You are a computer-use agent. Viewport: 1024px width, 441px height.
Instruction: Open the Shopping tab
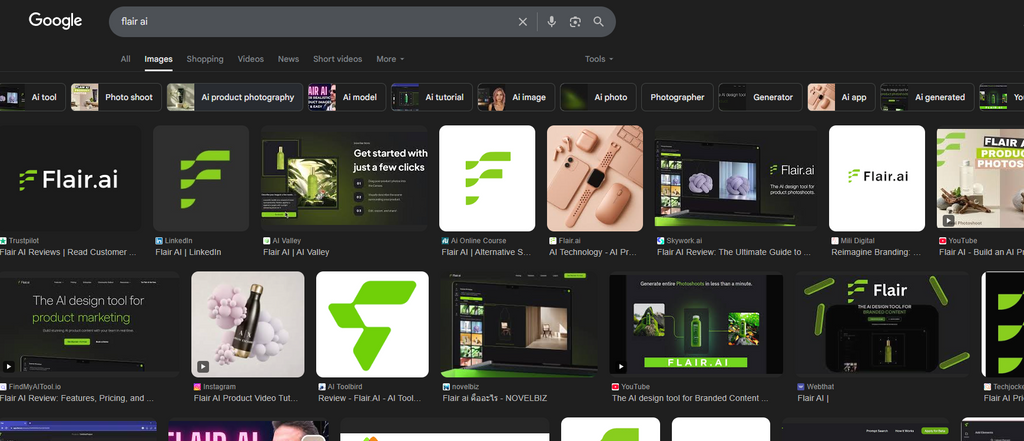(205, 59)
